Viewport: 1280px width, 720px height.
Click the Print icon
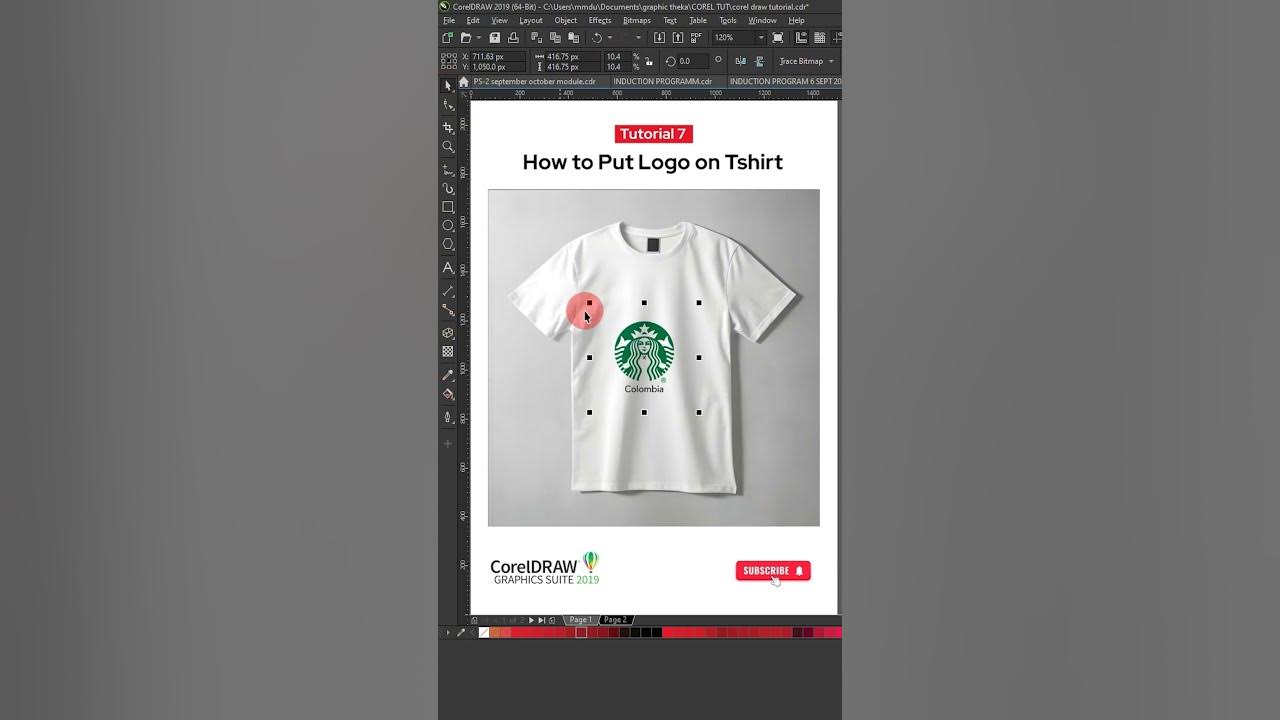513,38
